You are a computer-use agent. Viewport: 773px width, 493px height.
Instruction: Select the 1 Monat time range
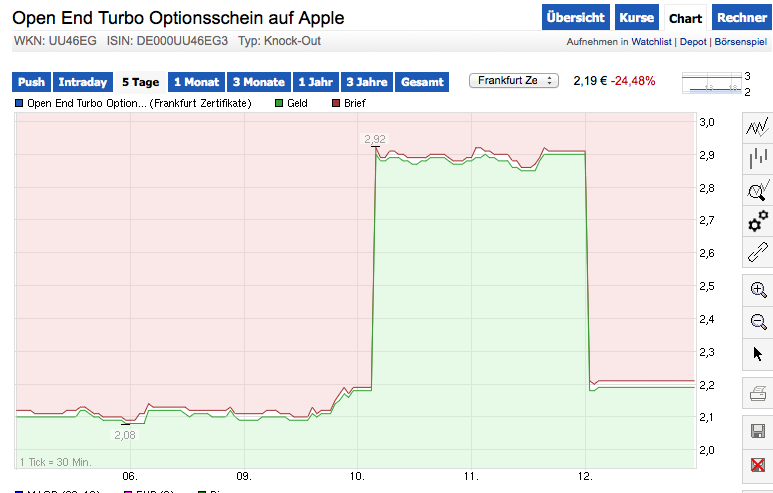coord(195,82)
